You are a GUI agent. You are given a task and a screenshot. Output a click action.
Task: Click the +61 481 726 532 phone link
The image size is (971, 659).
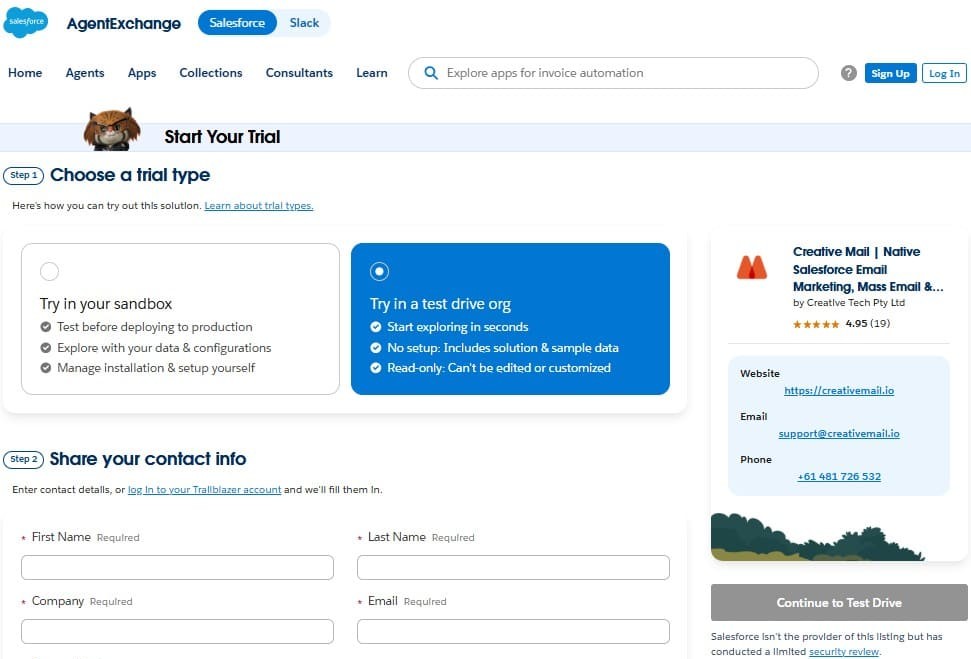coord(838,477)
